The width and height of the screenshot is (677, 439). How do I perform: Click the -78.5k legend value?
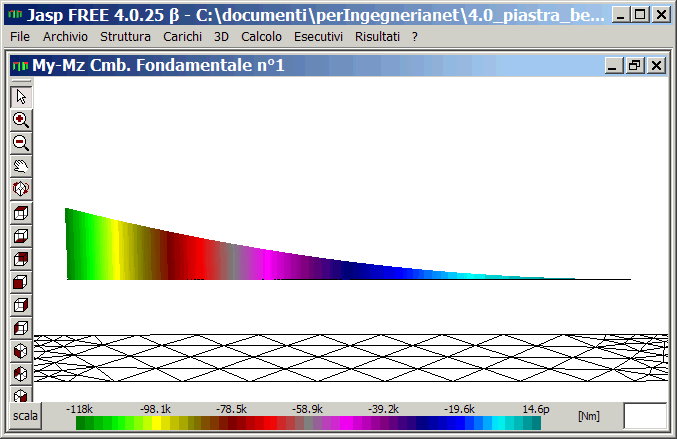tap(231, 409)
